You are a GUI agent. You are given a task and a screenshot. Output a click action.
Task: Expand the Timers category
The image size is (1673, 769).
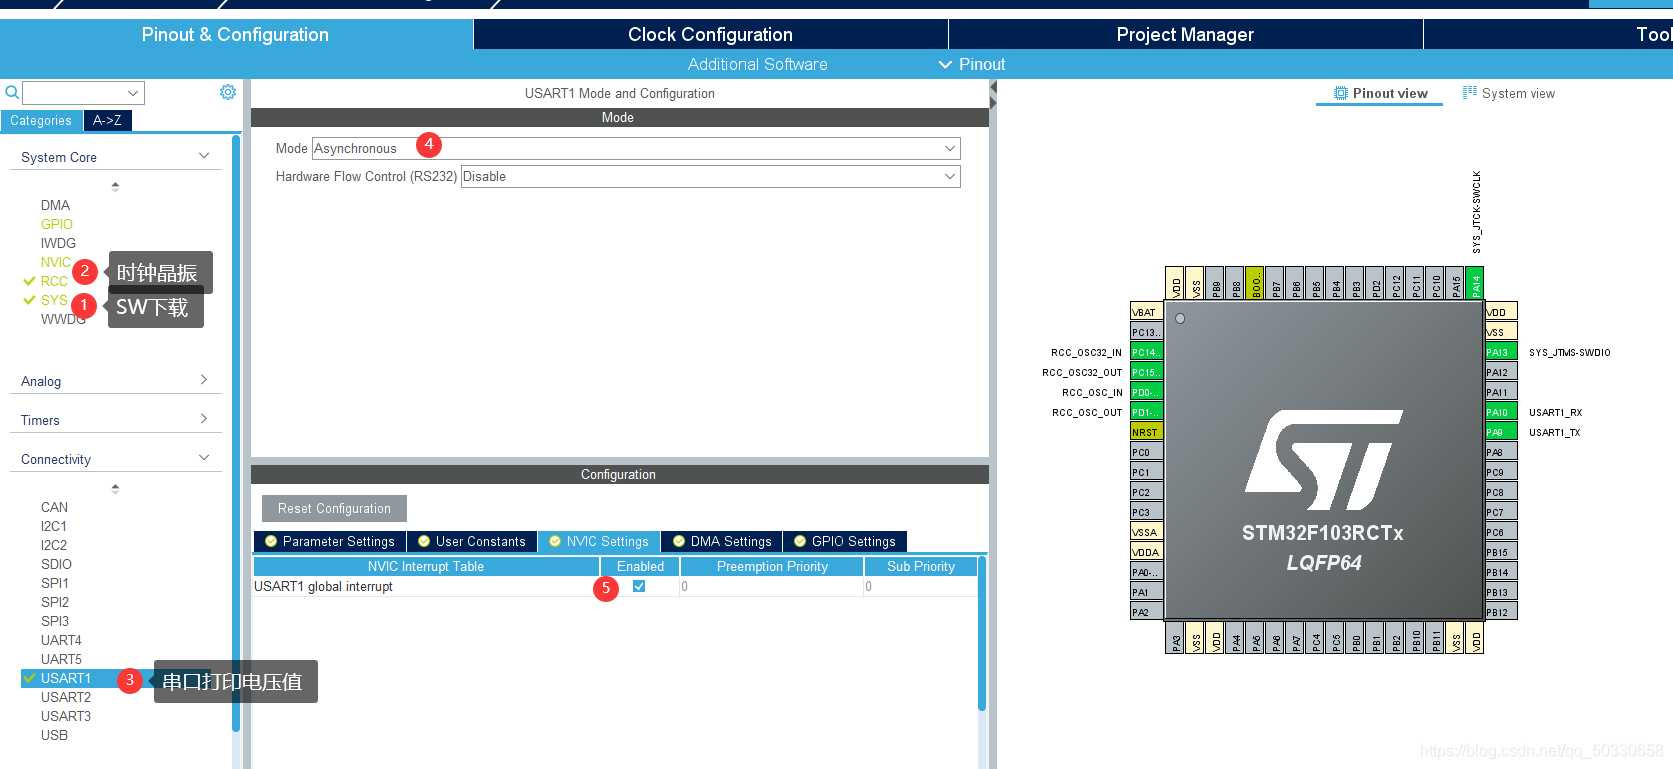(204, 419)
